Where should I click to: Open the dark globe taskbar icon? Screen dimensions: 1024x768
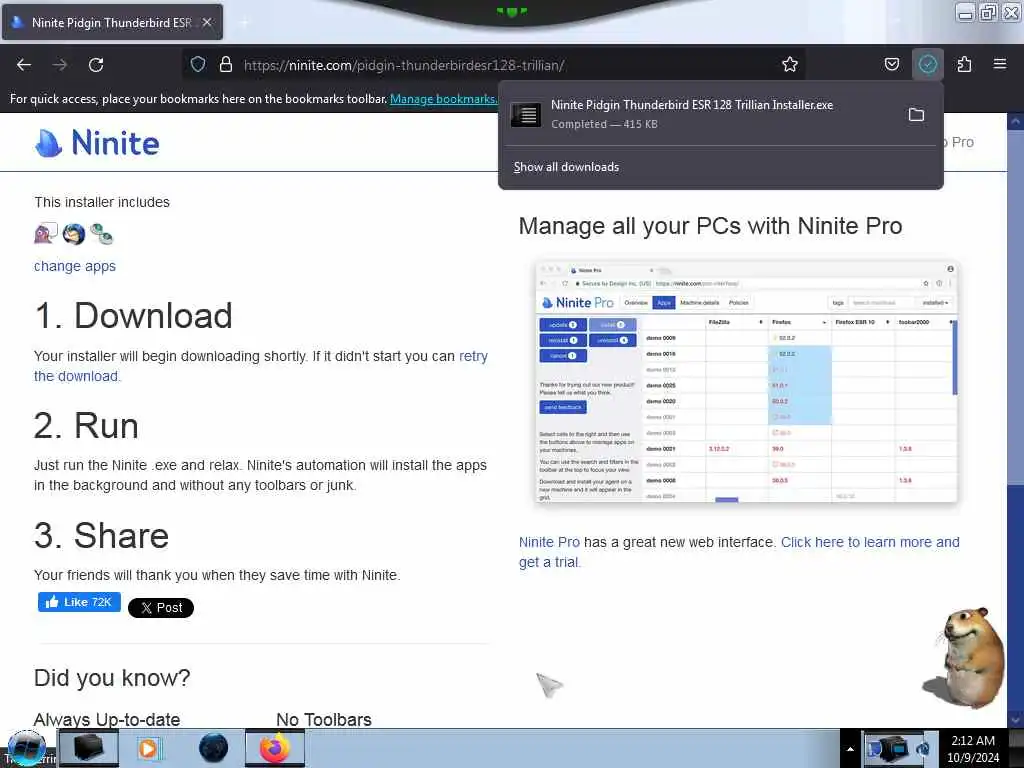pyautogui.click(x=213, y=748)
